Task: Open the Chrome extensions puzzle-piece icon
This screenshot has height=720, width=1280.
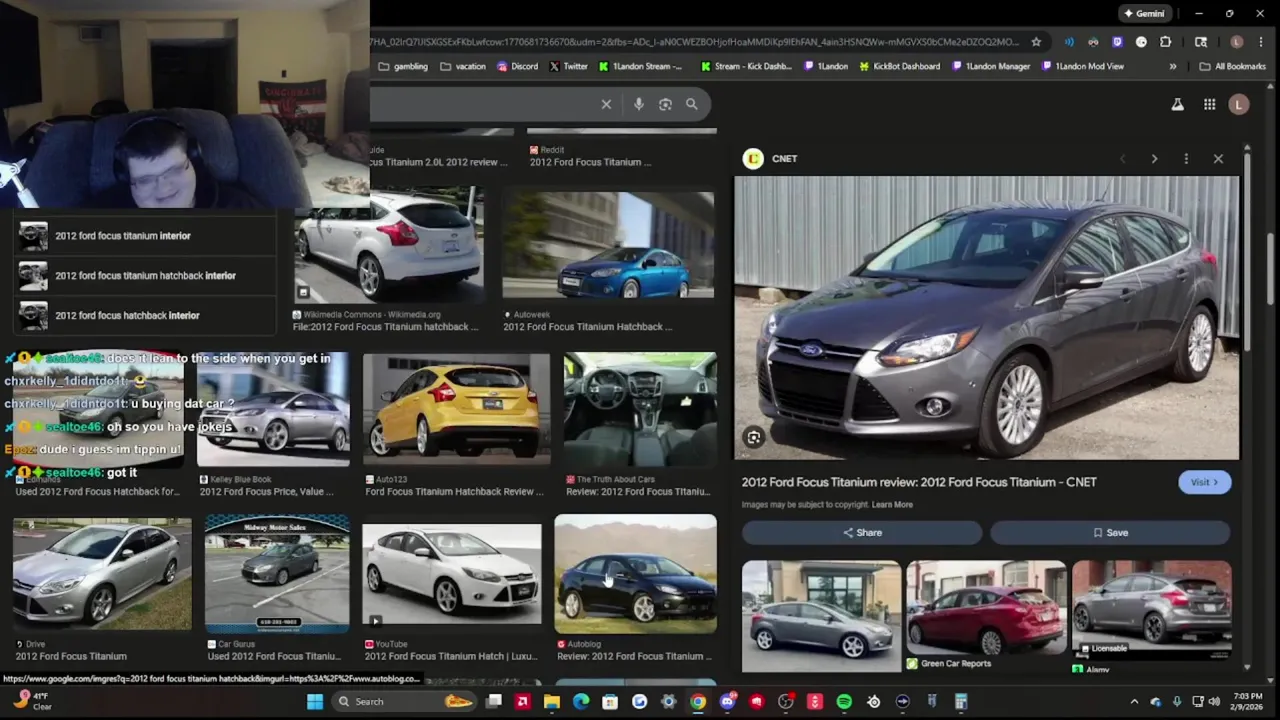Action: click(1165, 42)
